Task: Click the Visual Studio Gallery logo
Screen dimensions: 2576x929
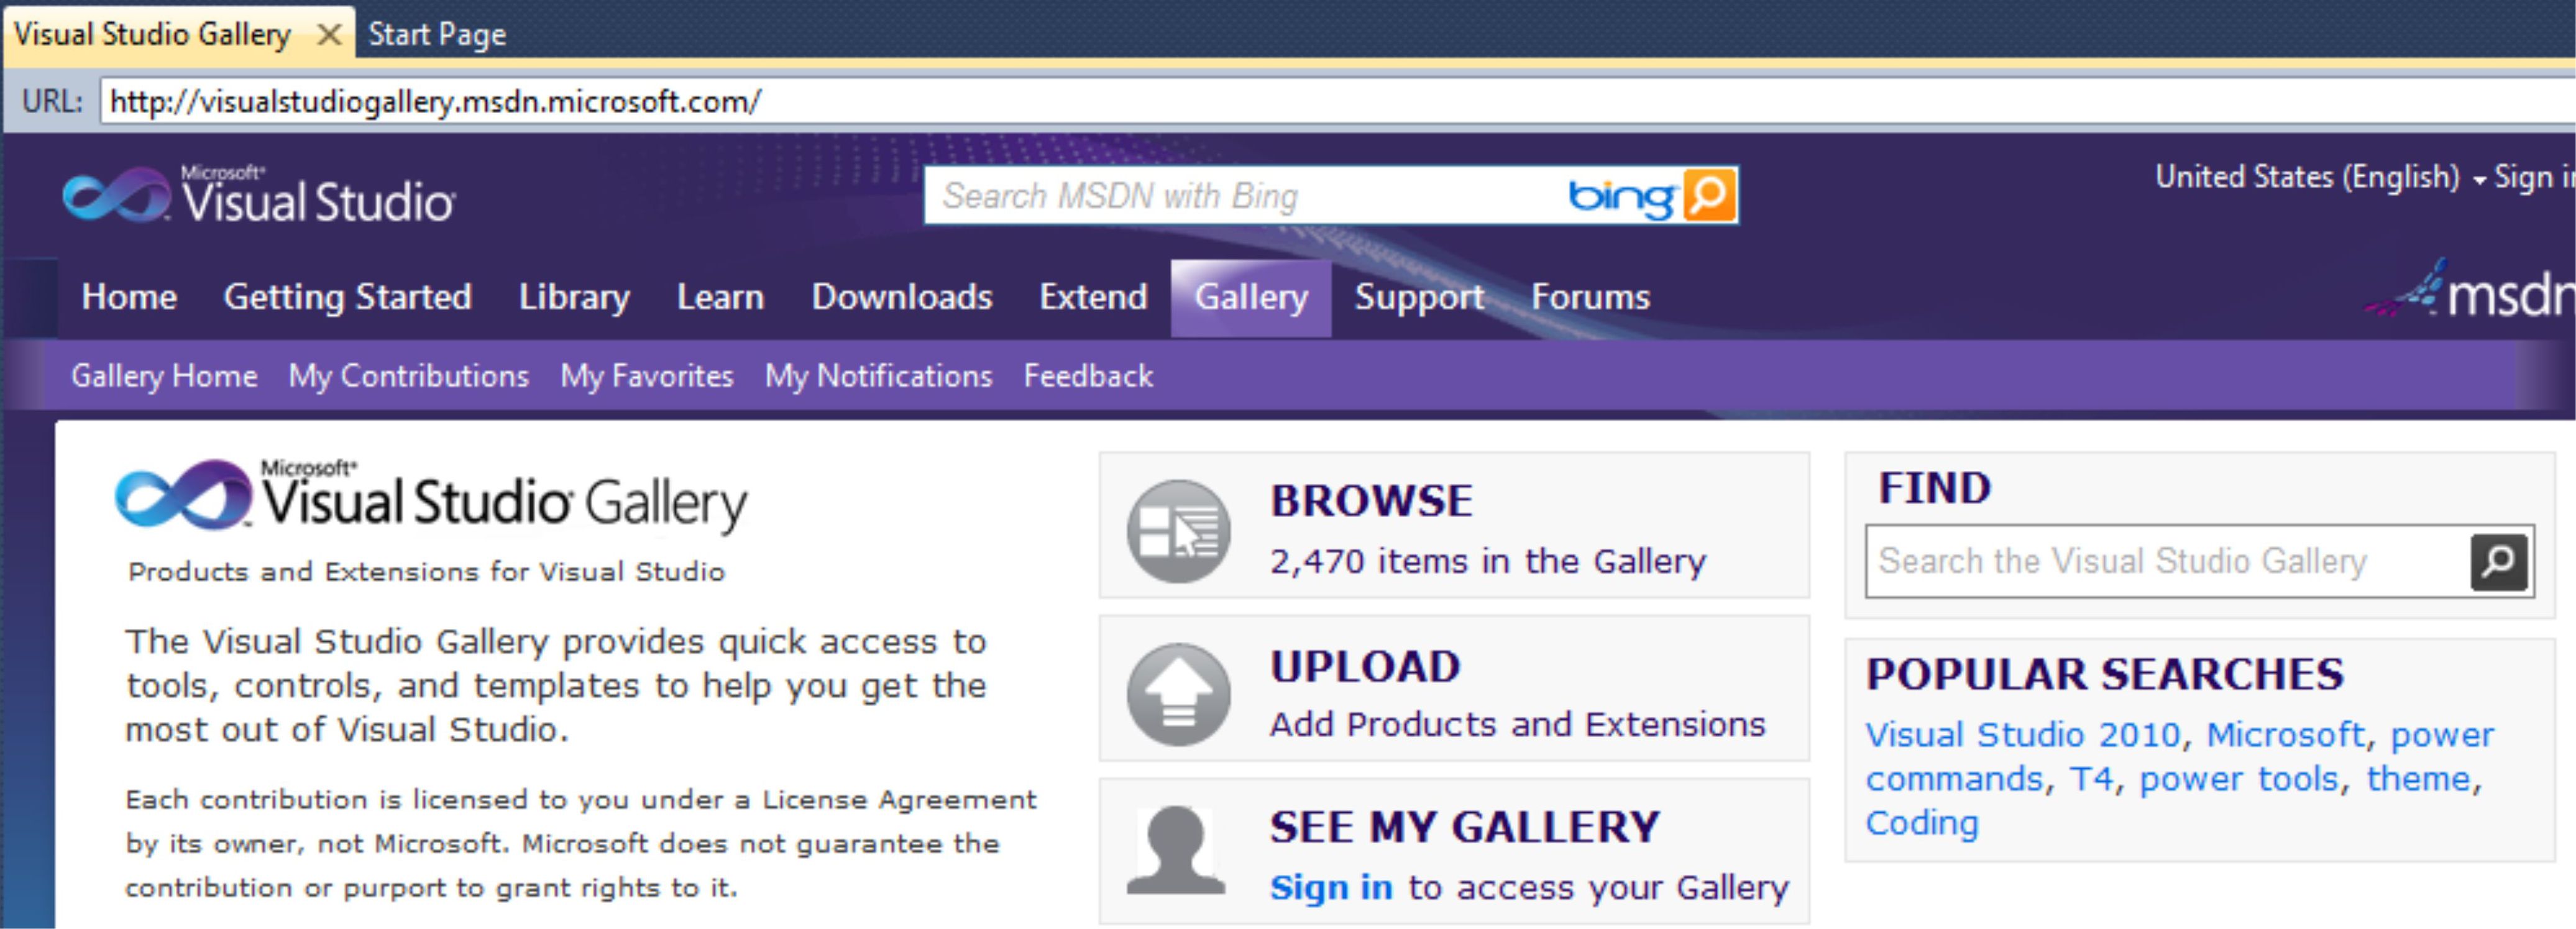Action: 431,497
